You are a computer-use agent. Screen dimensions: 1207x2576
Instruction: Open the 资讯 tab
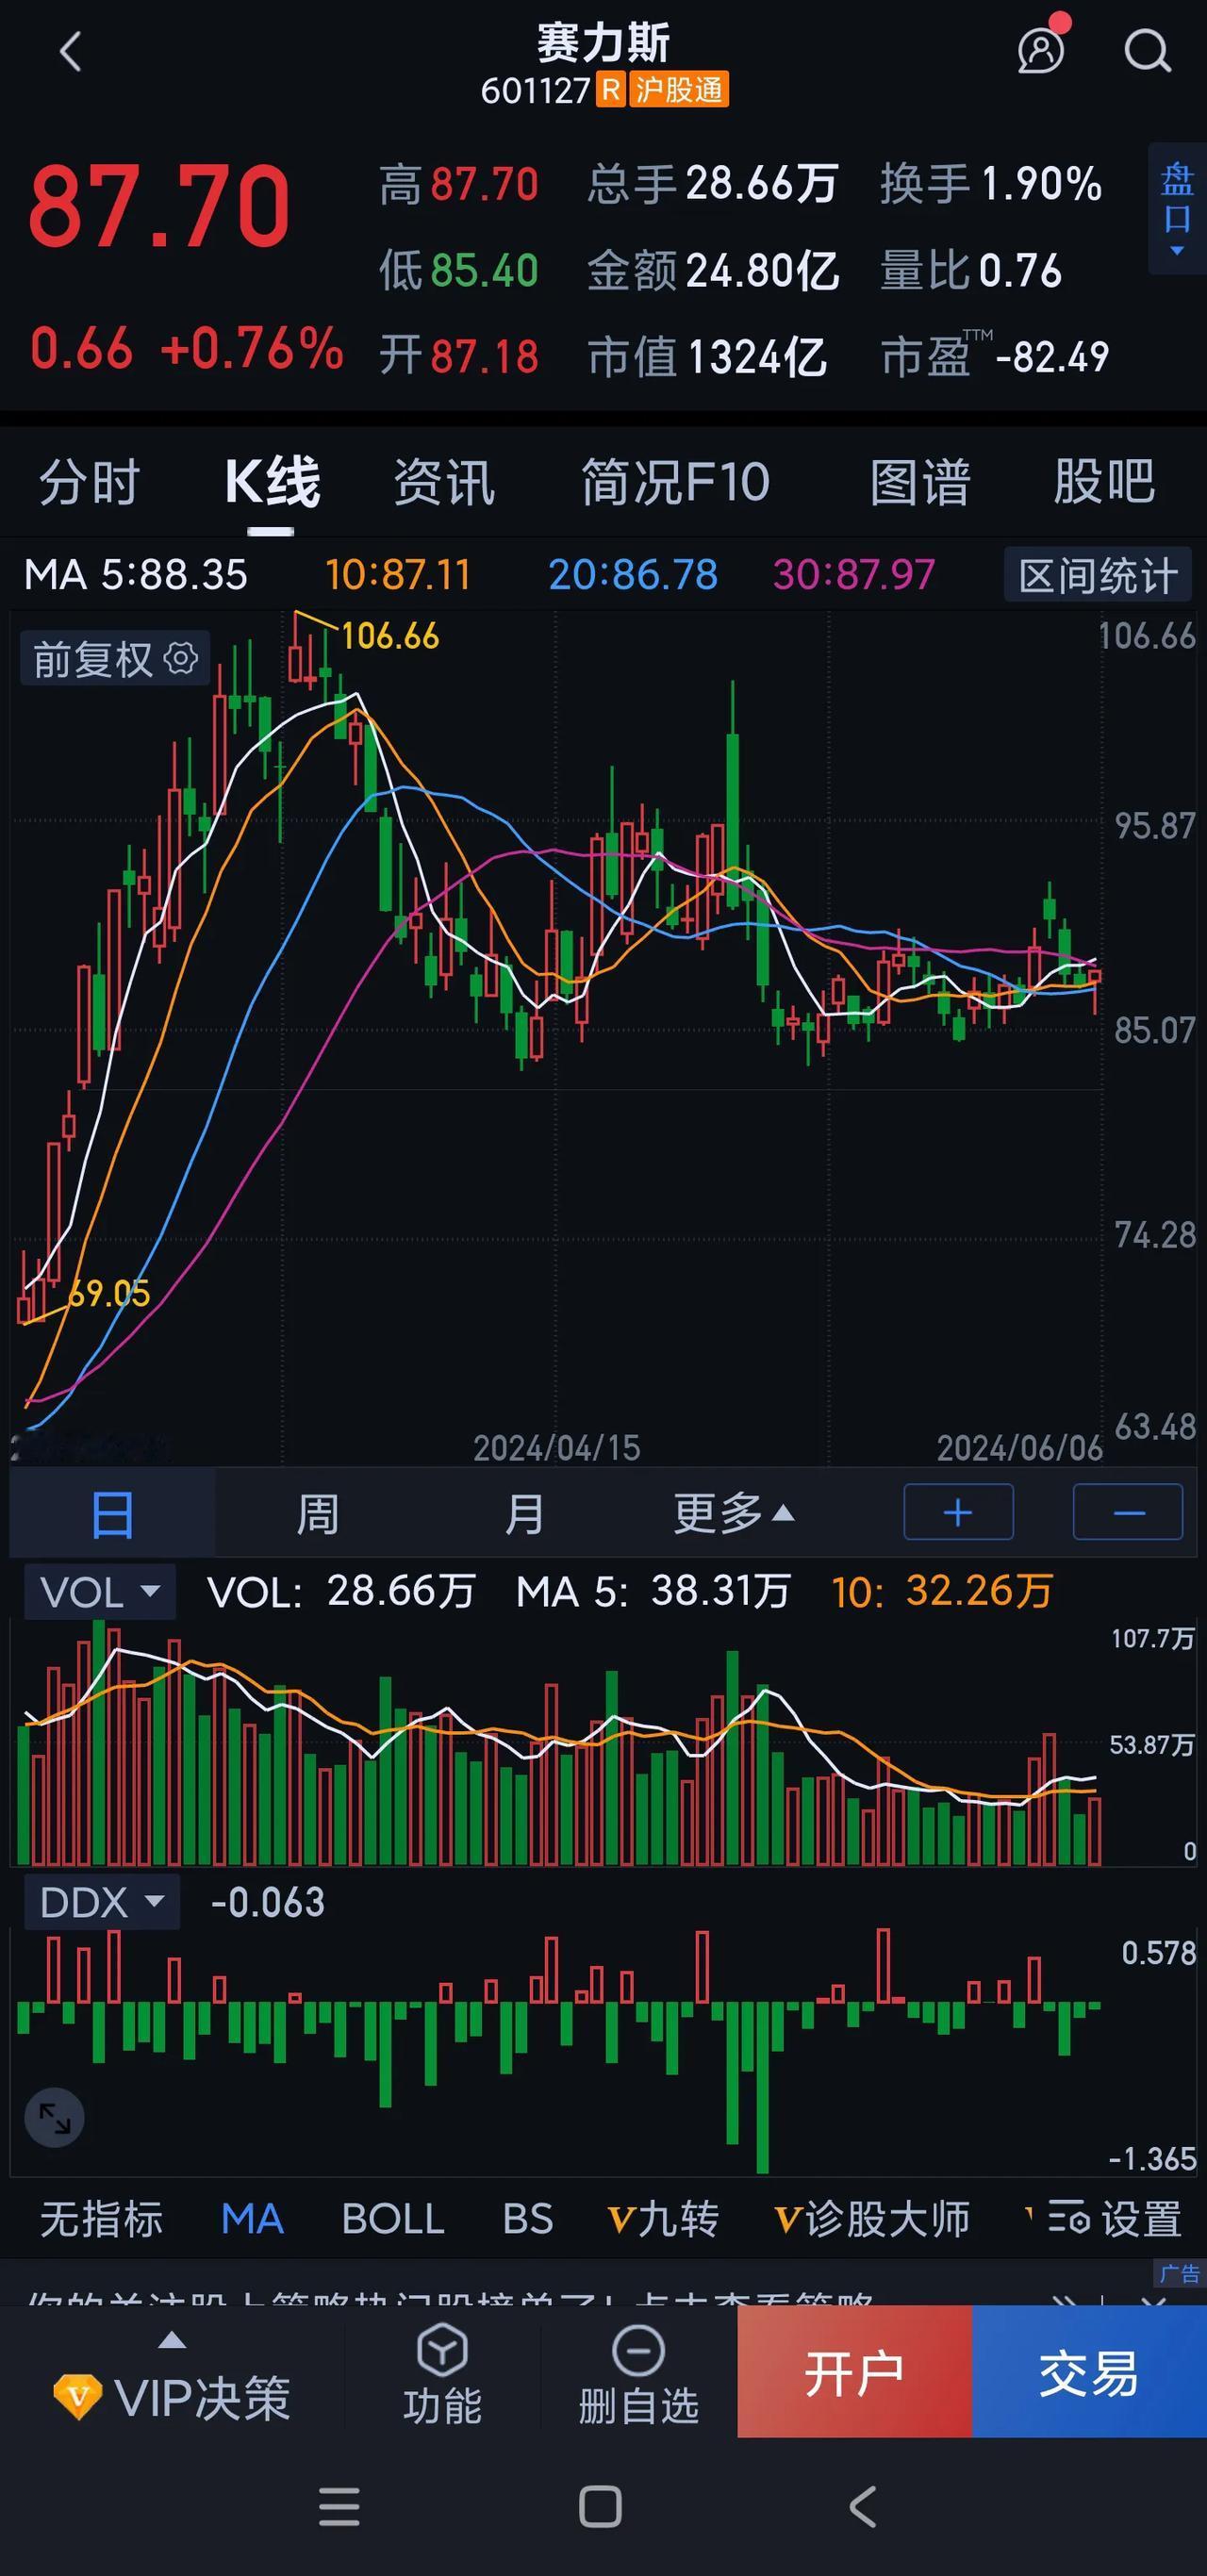click(444, 483)
